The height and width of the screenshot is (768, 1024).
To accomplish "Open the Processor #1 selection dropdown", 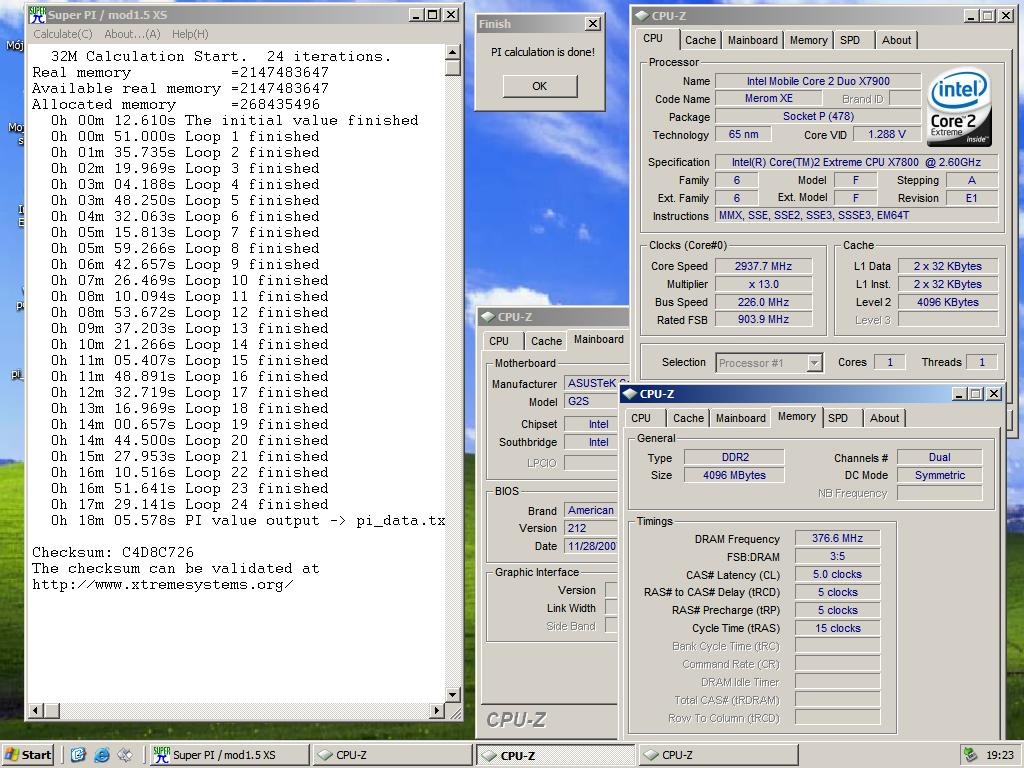I will click(x=814, y=362).
